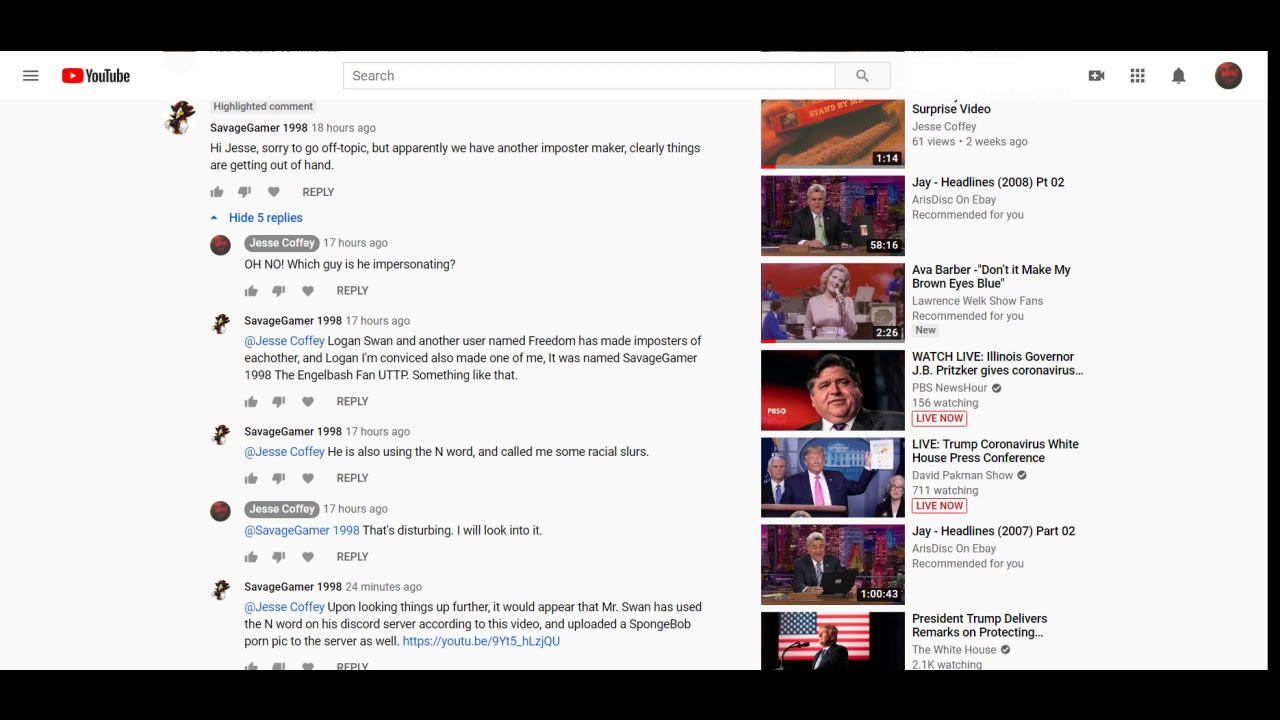The image size is (1280, 720).
Task: Open the Ava Barber video thumbnail
Action: point(833,303)
